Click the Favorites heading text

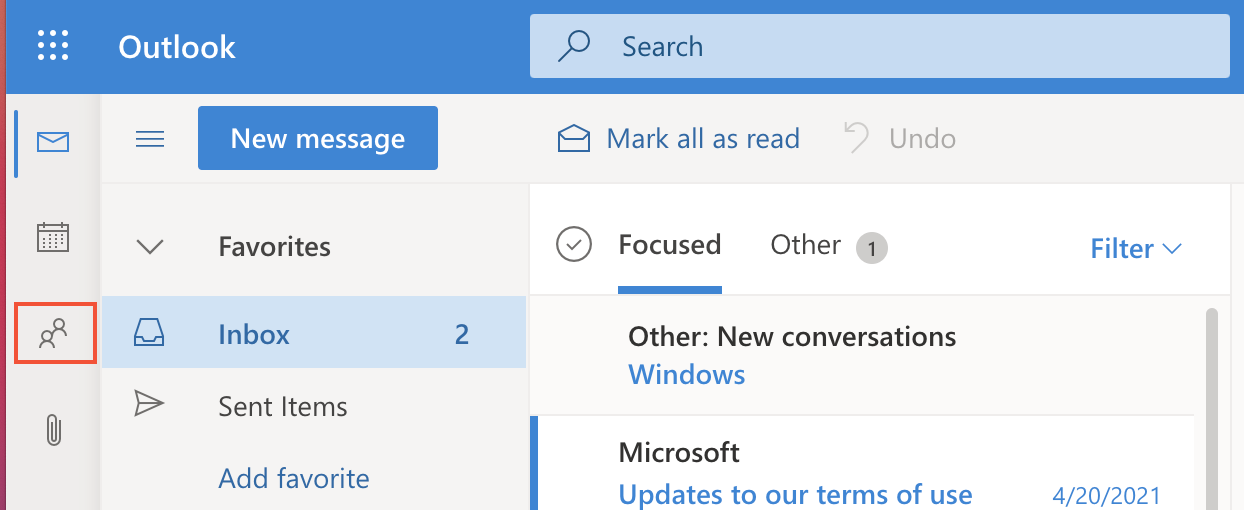275,246
